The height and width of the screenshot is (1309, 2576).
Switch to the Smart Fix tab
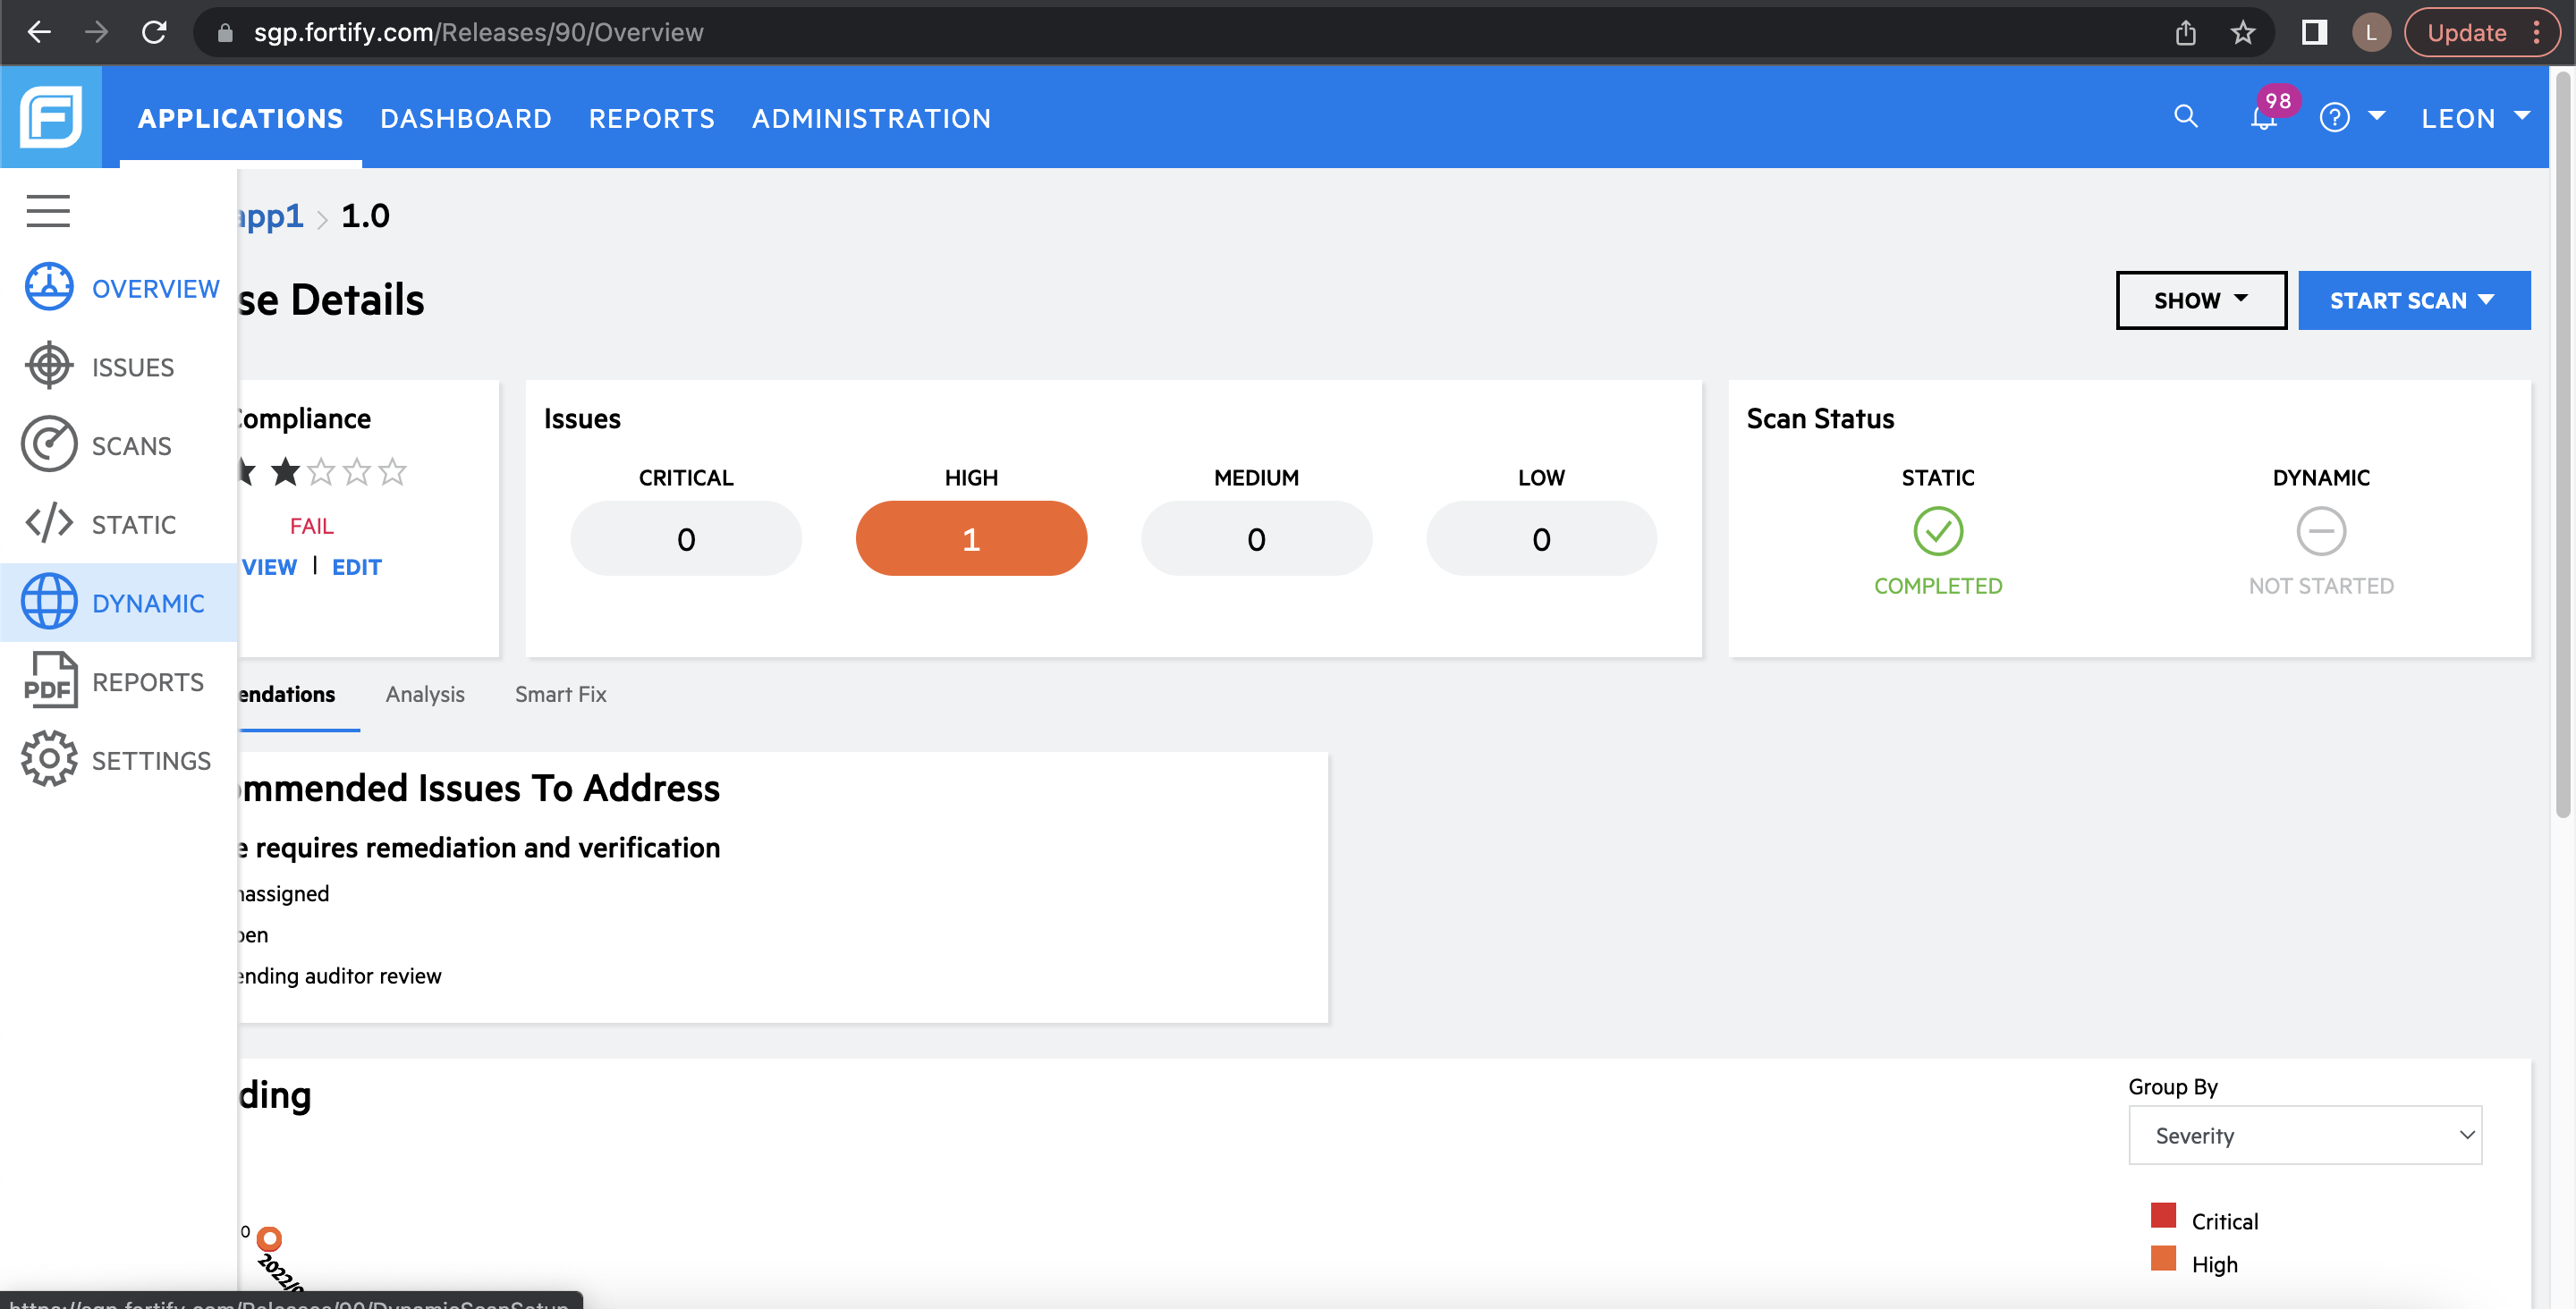click(560, 694)
